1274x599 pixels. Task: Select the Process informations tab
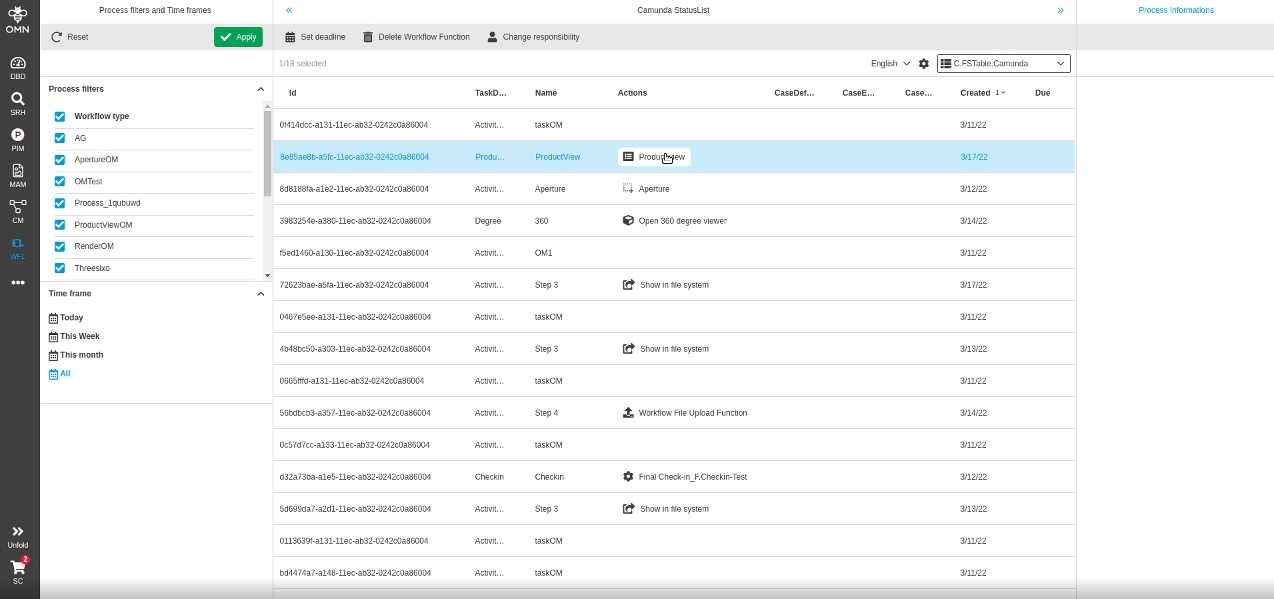click(x=1175, y=10)
